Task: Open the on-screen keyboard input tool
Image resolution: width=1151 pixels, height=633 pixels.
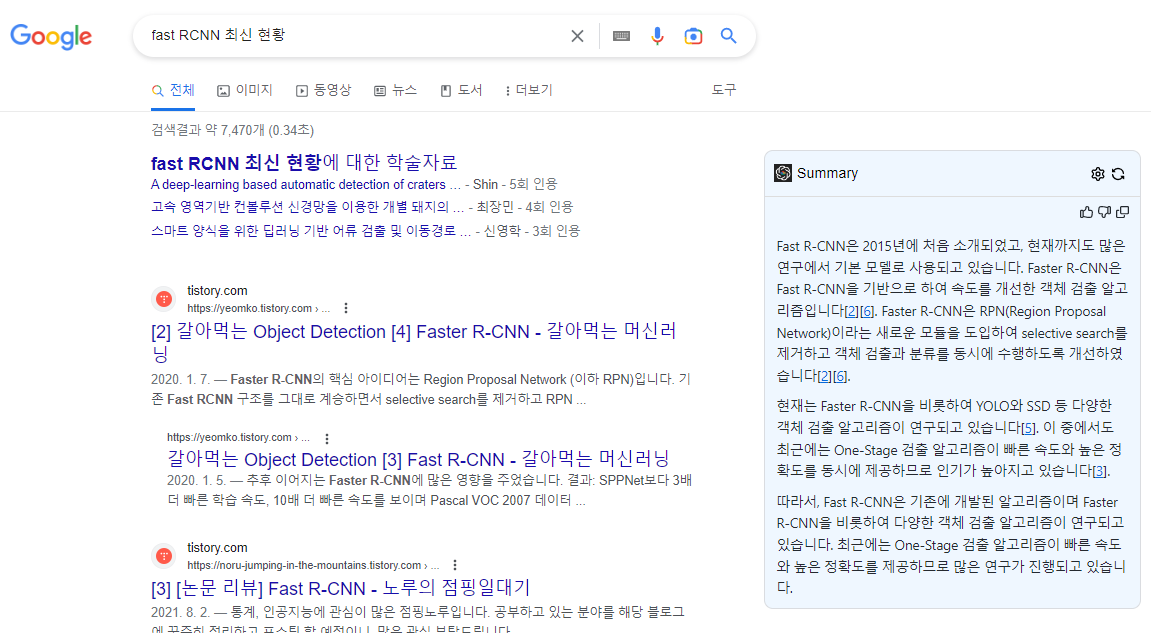Action: coord(621,36)
